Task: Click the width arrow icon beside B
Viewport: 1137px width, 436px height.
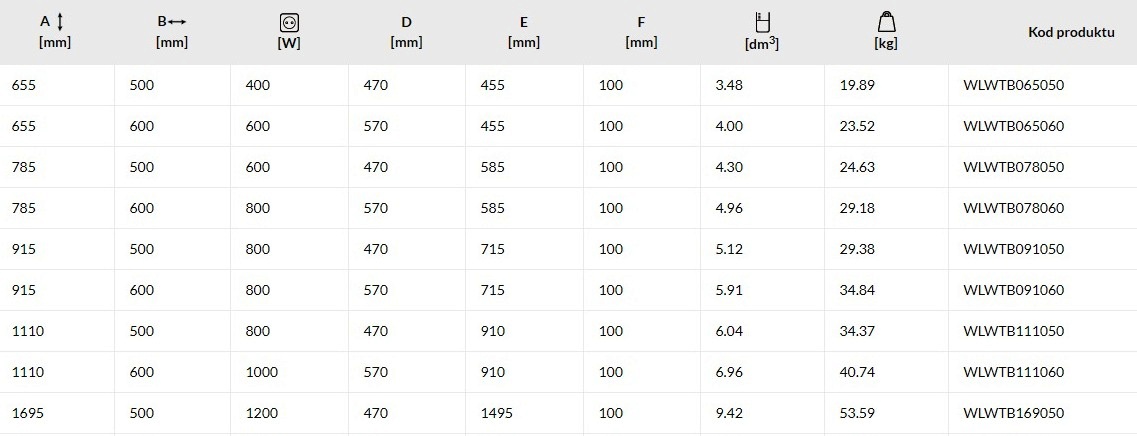Action: (x=178, y=22)
